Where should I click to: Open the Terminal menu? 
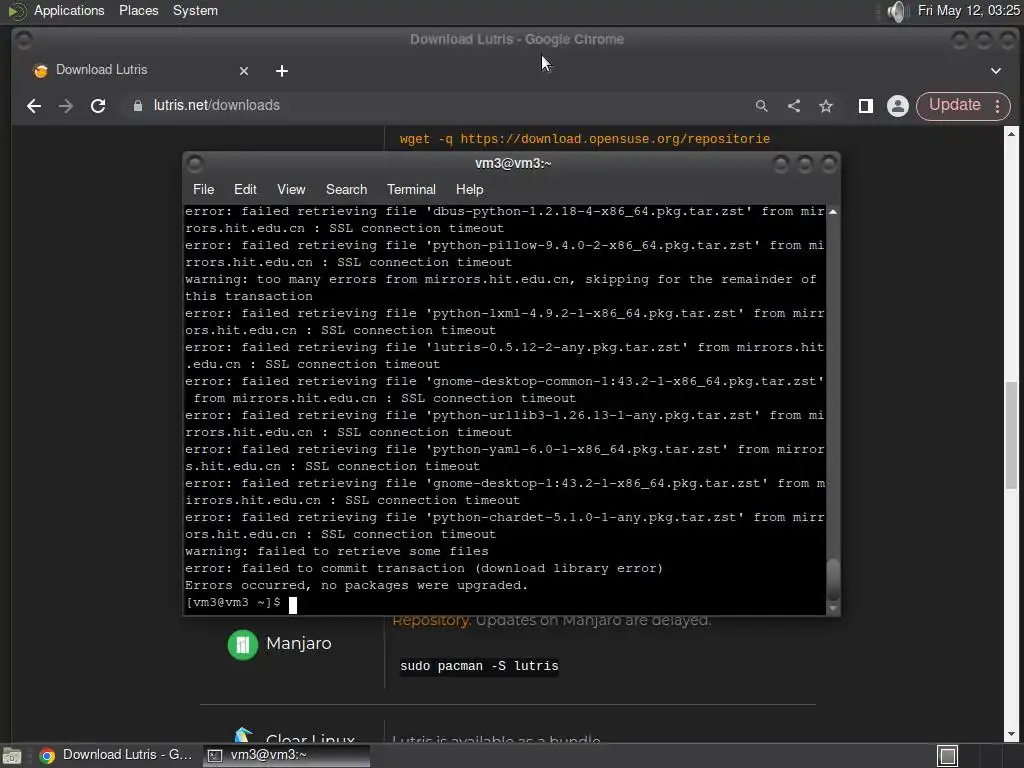coord(411,189)
